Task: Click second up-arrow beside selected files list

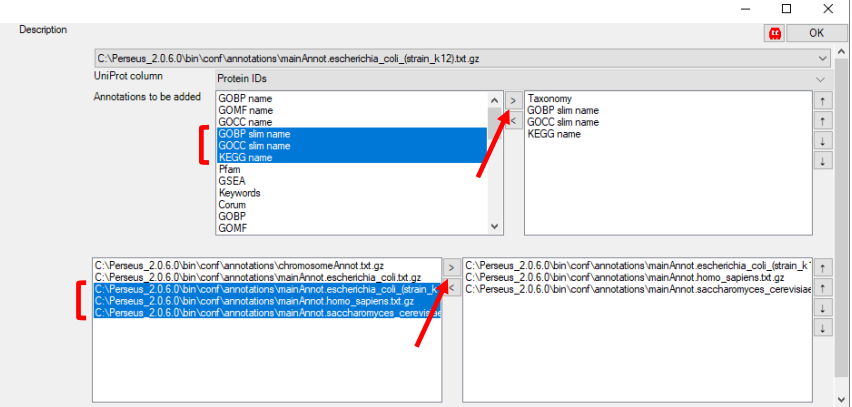Action: coord(823,287)
